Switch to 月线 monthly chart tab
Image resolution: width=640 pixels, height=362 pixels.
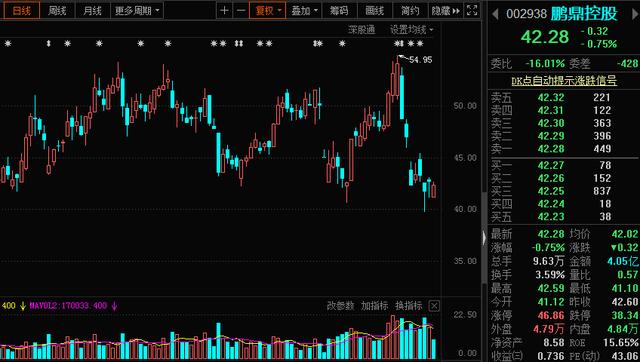tap(92, 11)
